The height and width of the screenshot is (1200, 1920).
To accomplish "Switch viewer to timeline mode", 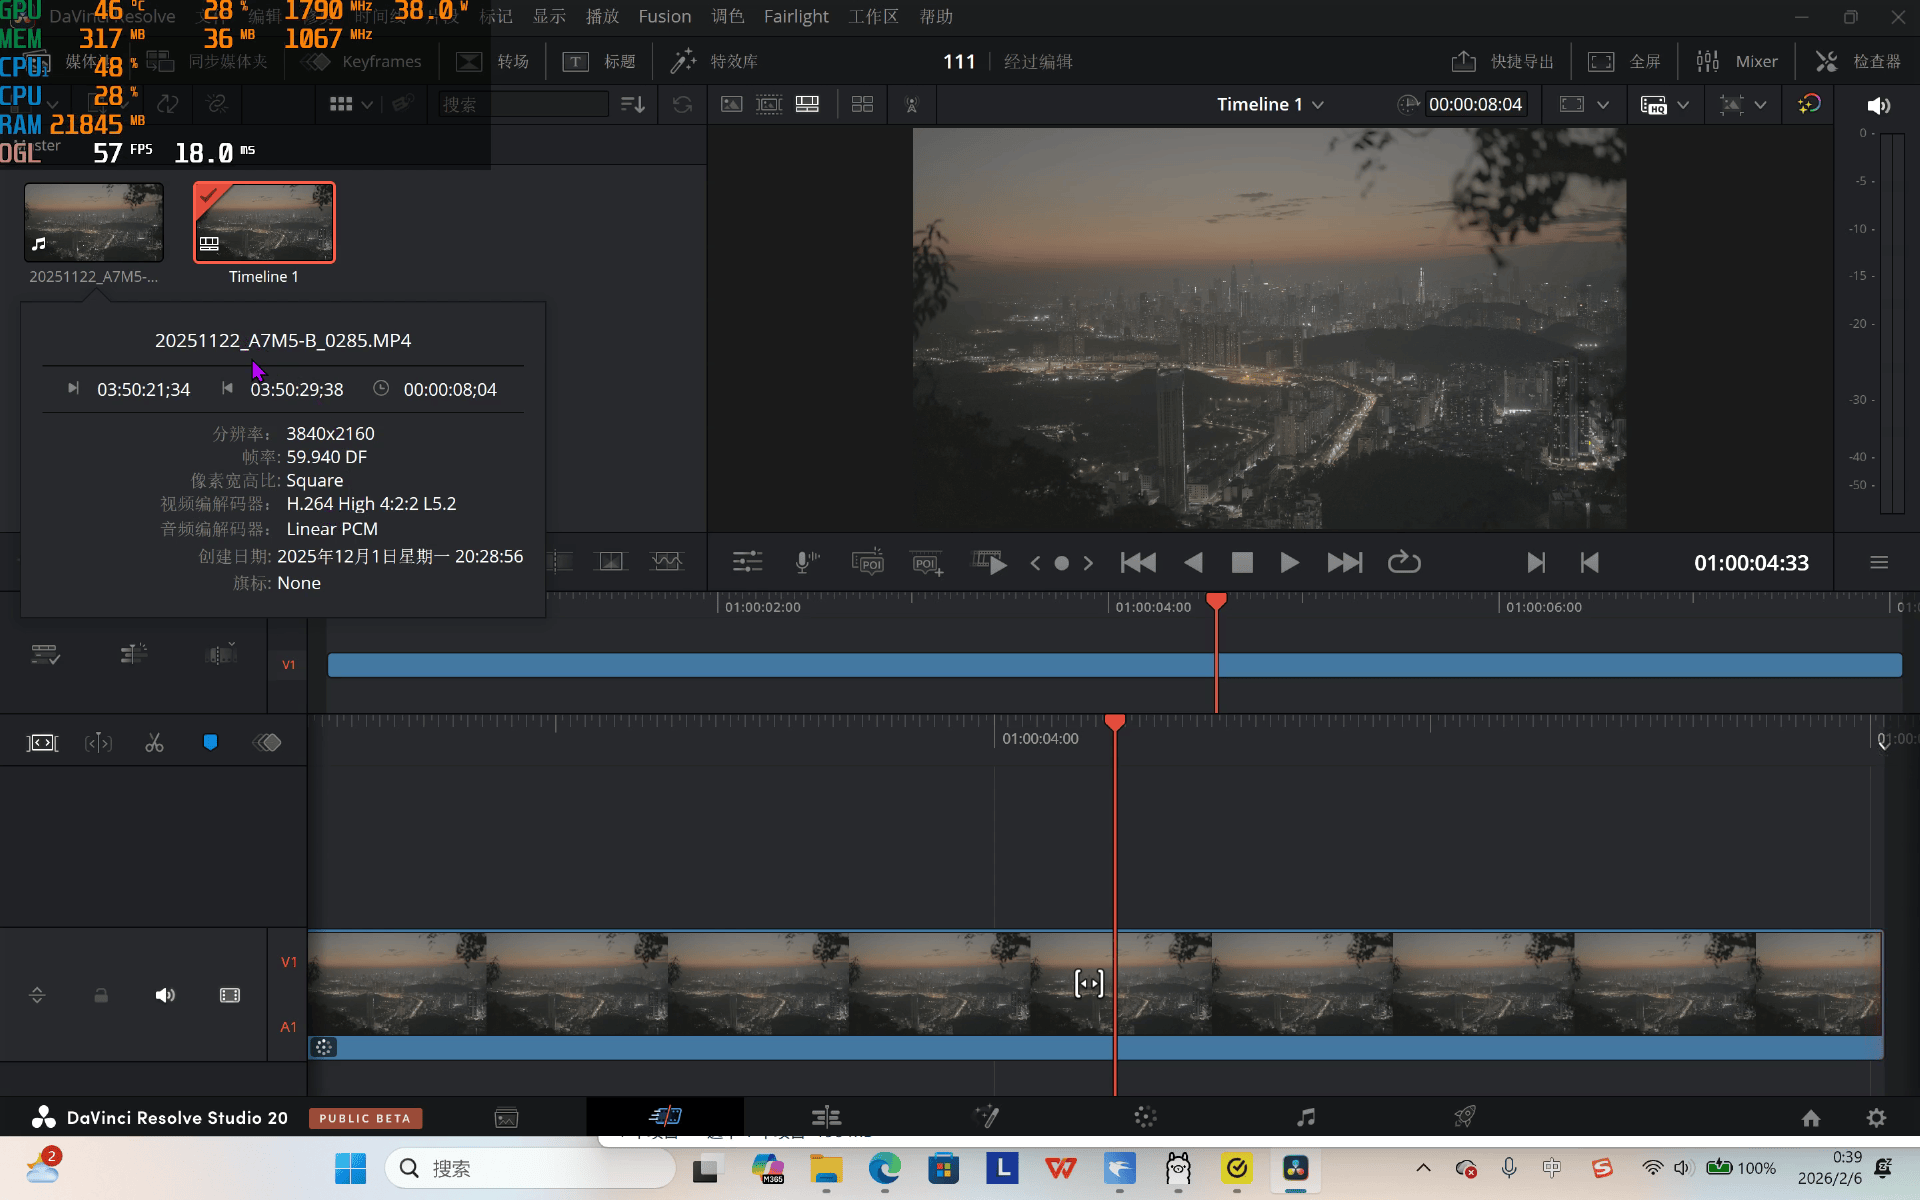I will click(807, 104).
